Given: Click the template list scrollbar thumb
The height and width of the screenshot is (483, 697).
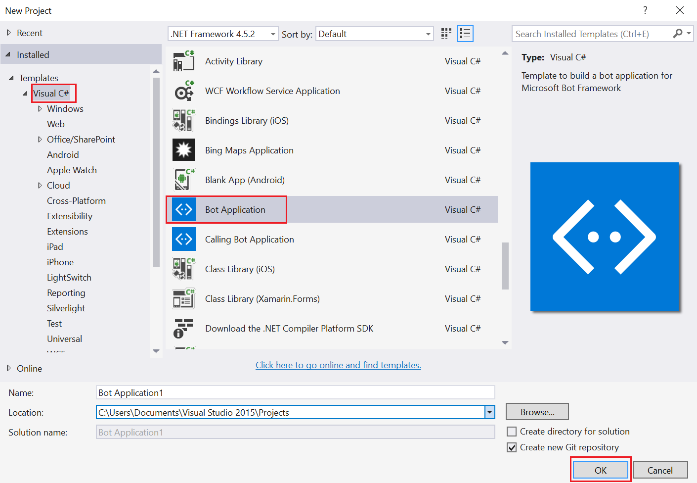Looking at the screenshot, I should [505, 266].
